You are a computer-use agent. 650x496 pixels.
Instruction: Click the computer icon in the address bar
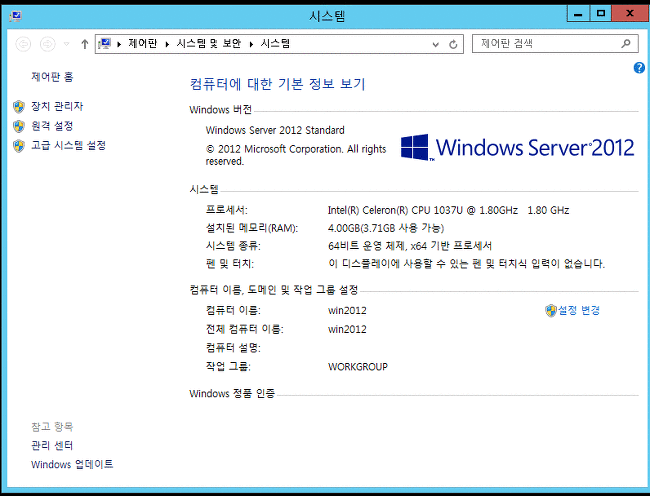[104, 44]
